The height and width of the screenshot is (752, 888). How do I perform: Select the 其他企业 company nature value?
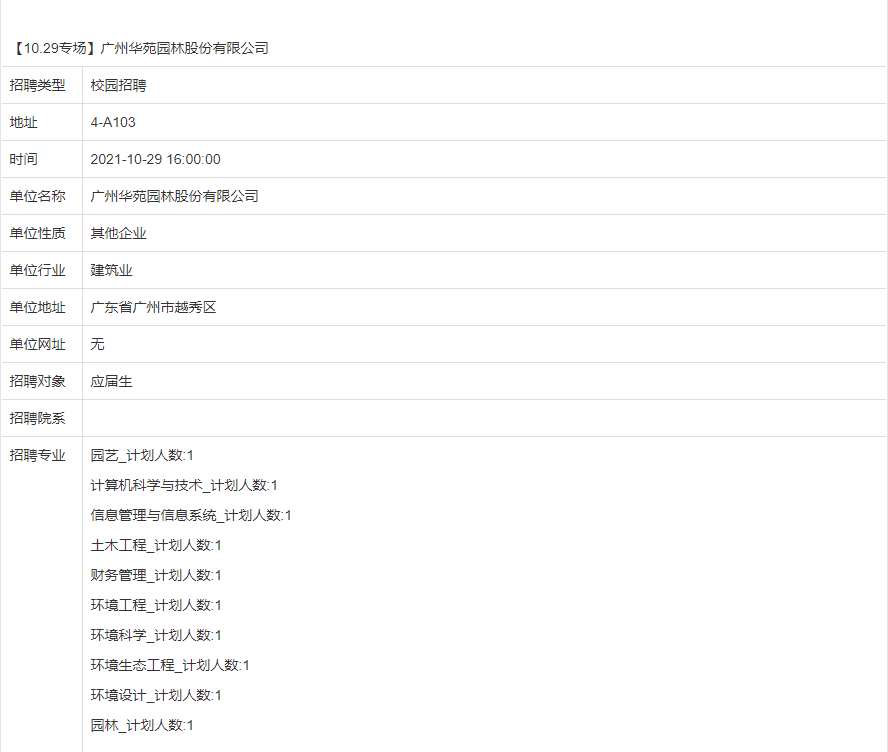(118, 234)
